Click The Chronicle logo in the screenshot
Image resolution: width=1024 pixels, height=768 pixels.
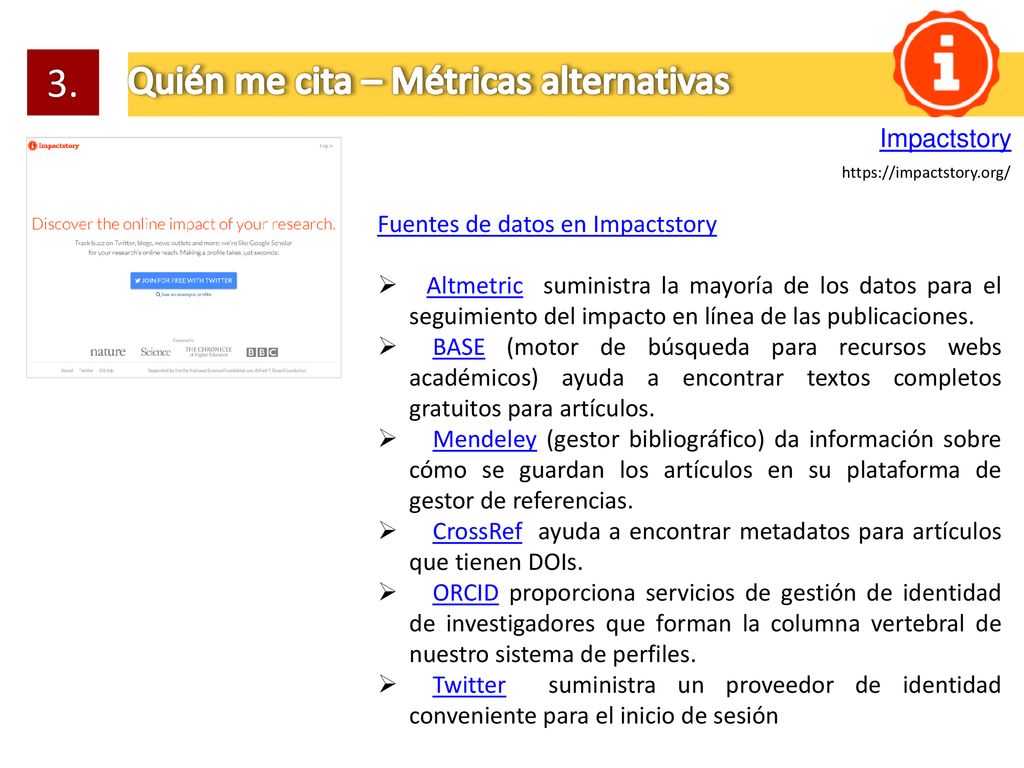(208, 351)
